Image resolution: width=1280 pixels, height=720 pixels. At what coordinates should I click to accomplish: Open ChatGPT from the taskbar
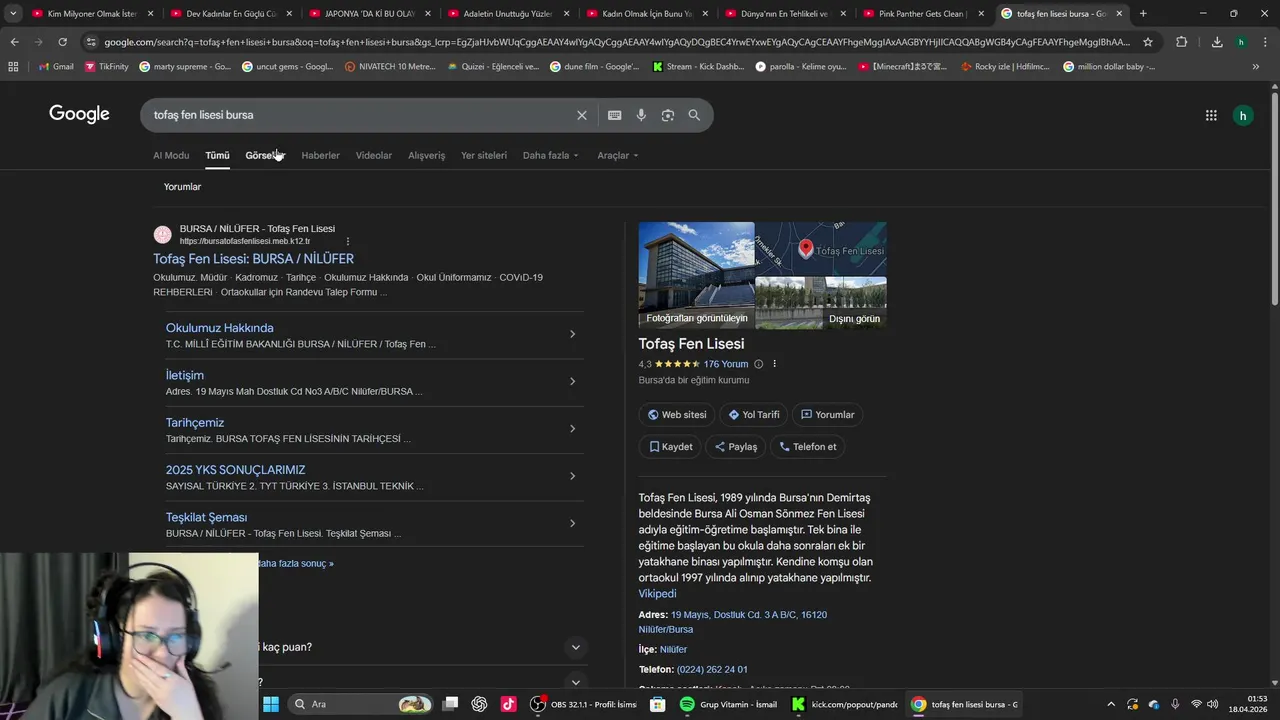tap(479, 704)
